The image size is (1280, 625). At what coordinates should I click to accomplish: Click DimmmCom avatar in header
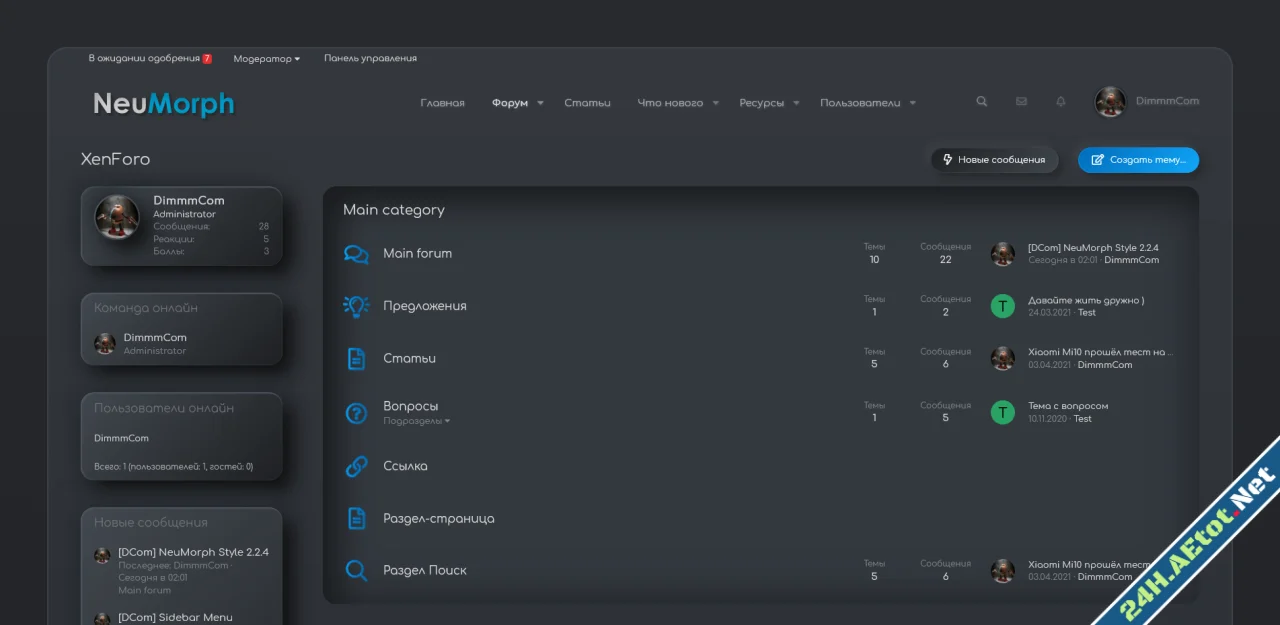pyautogui.click(x=1110, y=101)
